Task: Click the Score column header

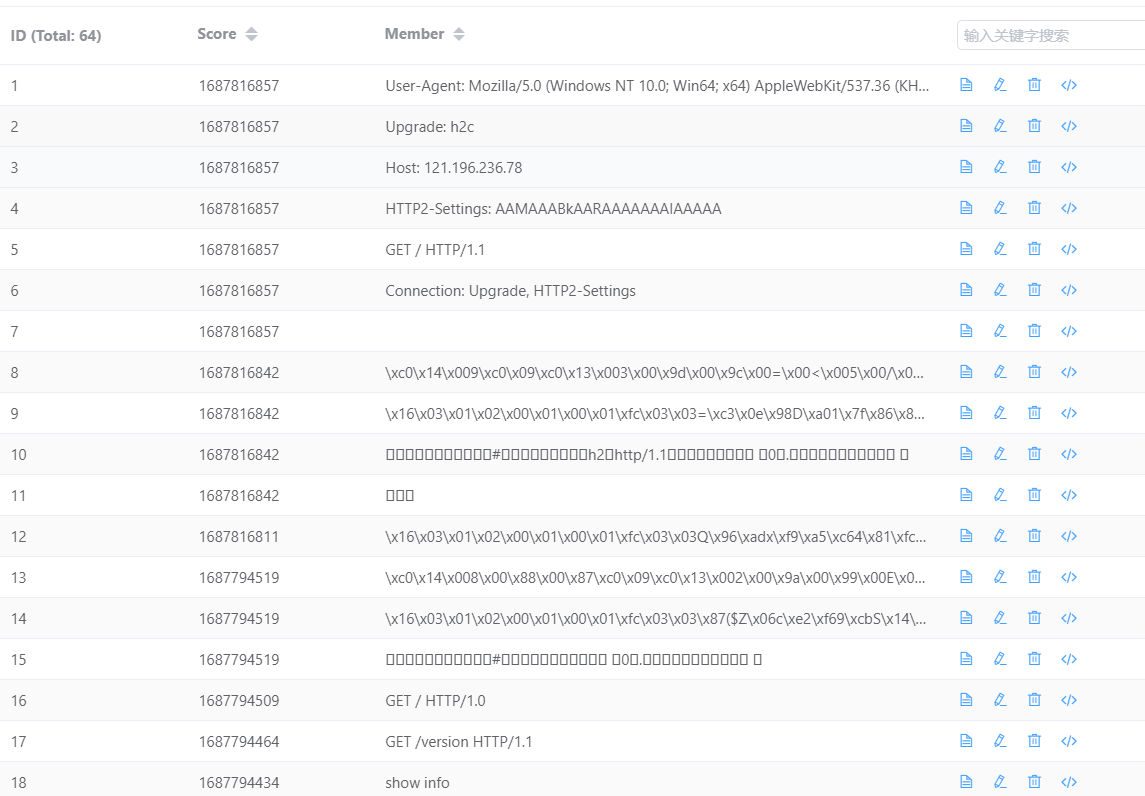Action: click(x=217, y=34)
